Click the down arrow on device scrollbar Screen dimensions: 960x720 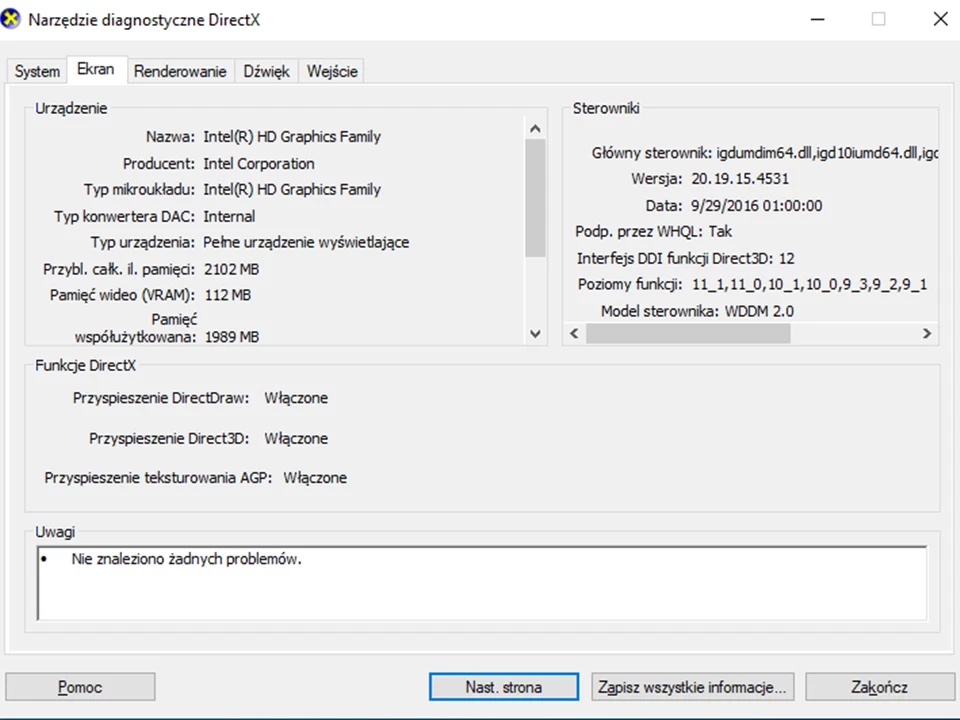click(535, 333)
